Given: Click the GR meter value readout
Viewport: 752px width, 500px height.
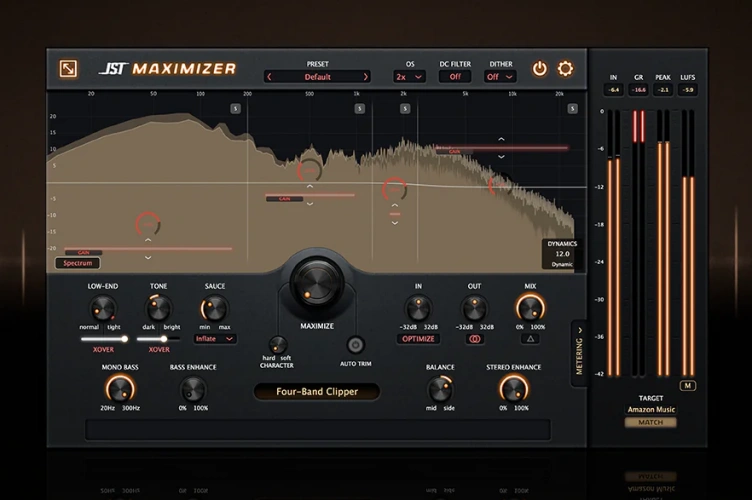Looking at the screenshot, I should pos(638,90).
